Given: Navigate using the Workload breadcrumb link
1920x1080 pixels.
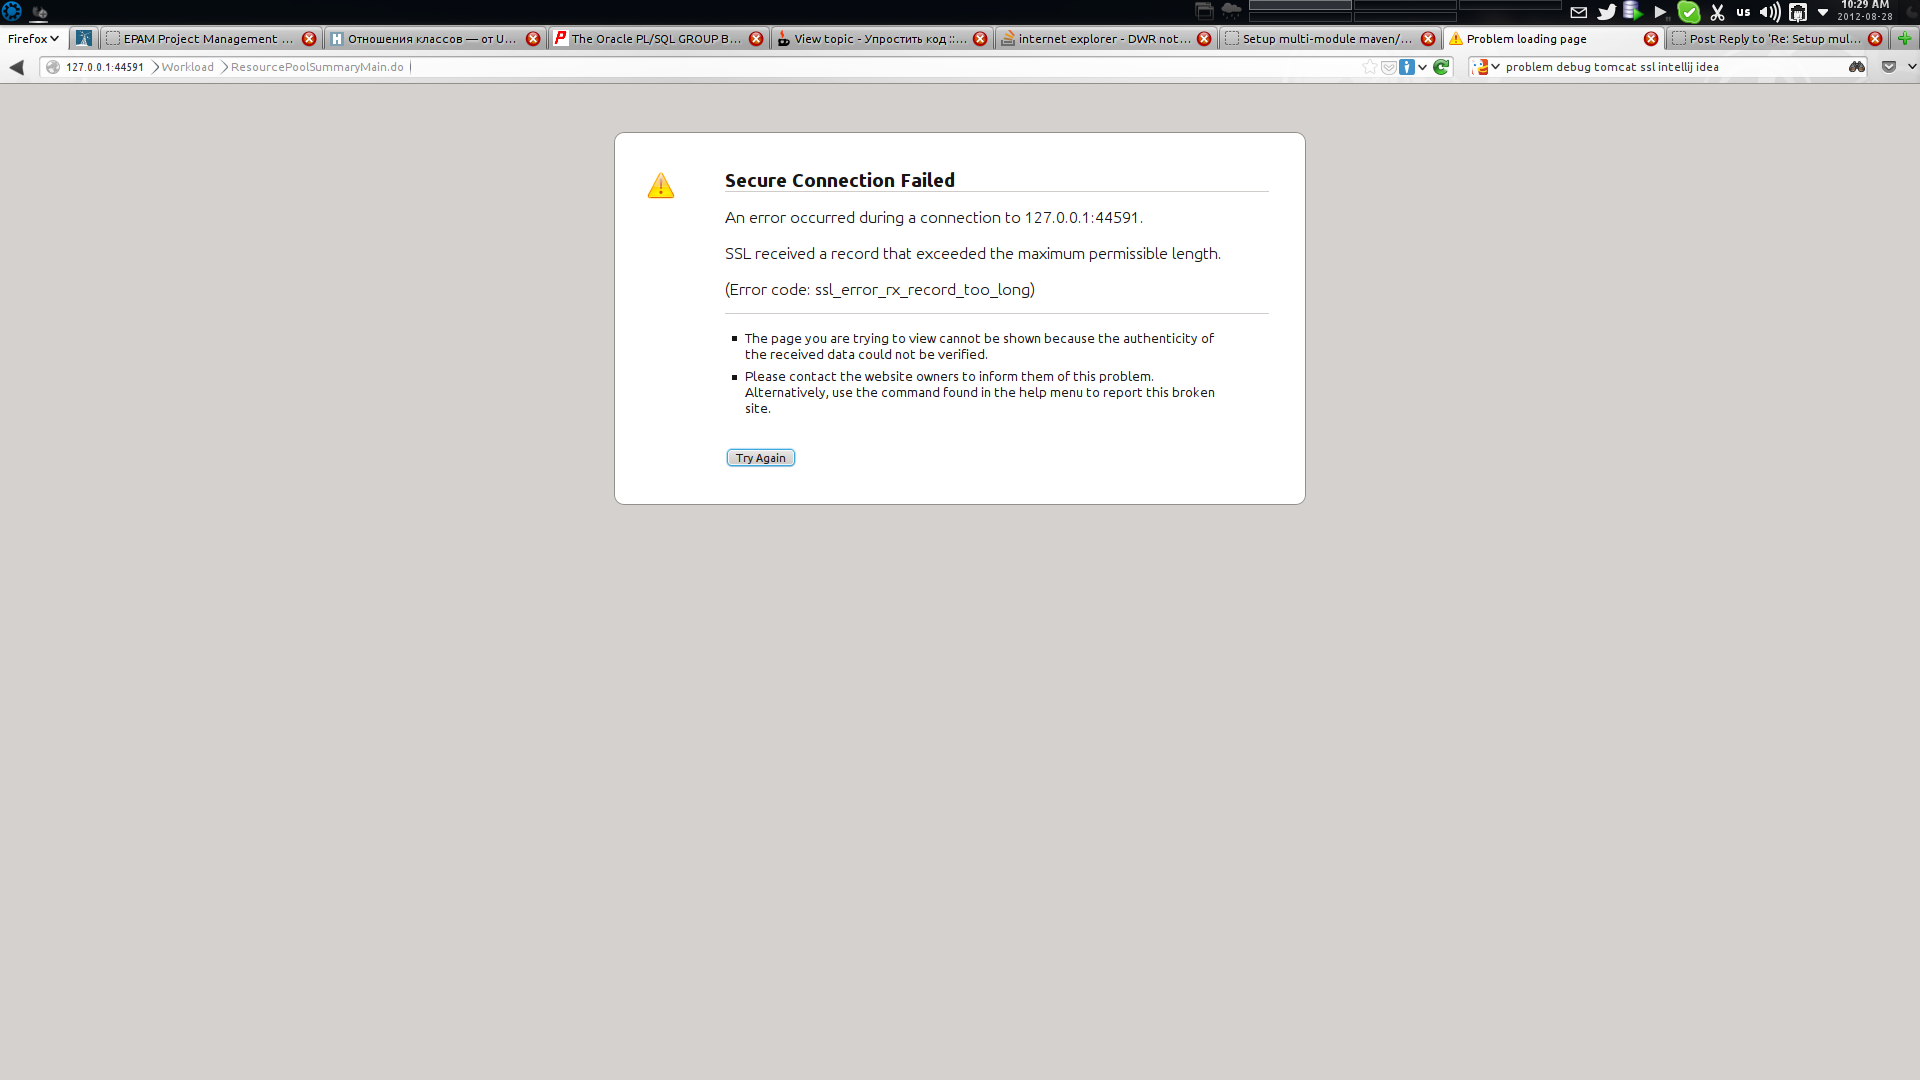Looking at the screenshot, I should 186,67.
